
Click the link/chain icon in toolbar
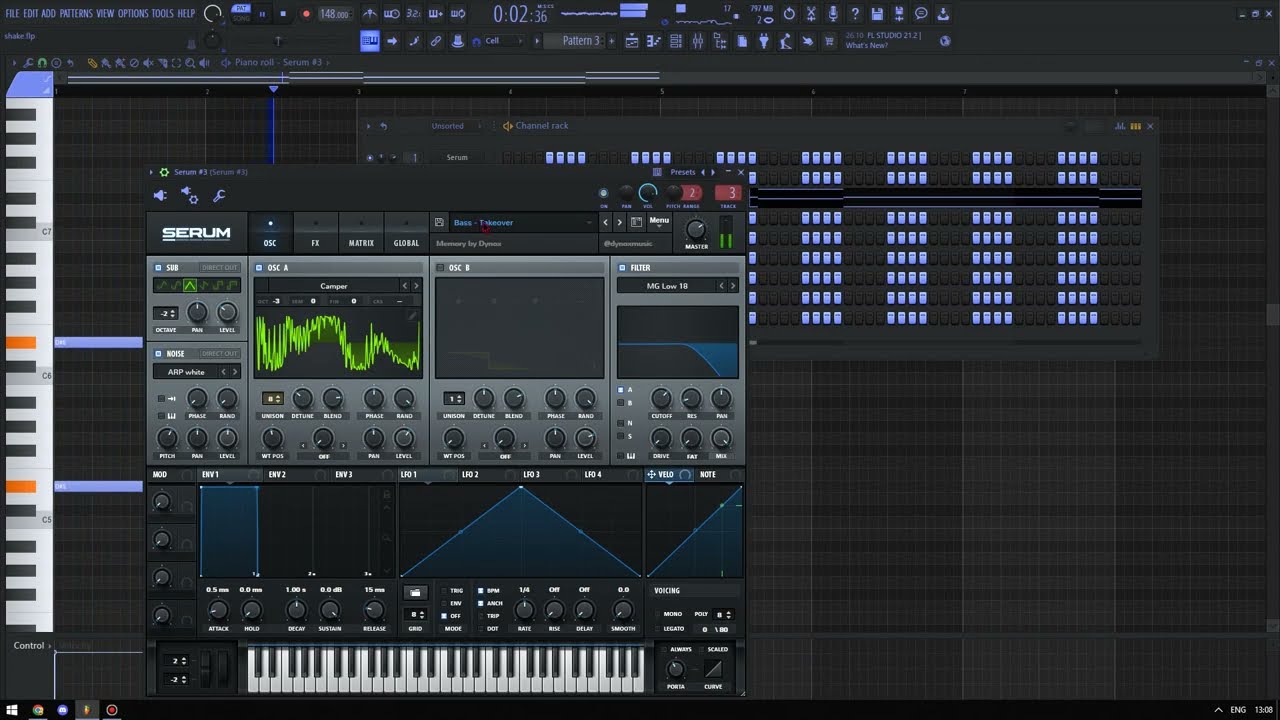(x=436, y=41)
